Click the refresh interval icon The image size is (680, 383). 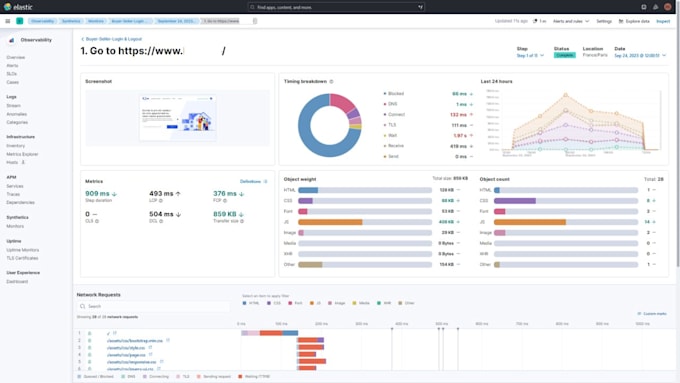(x=535, y=21)
